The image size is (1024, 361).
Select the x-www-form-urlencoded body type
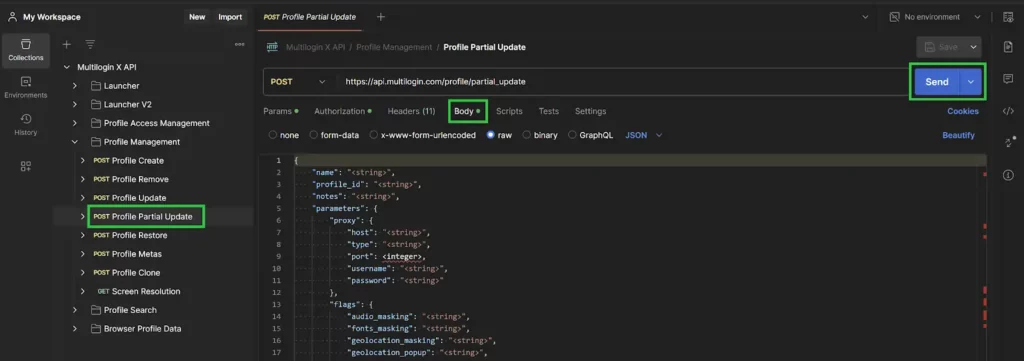pyautogui.click(x=374, y=135)
